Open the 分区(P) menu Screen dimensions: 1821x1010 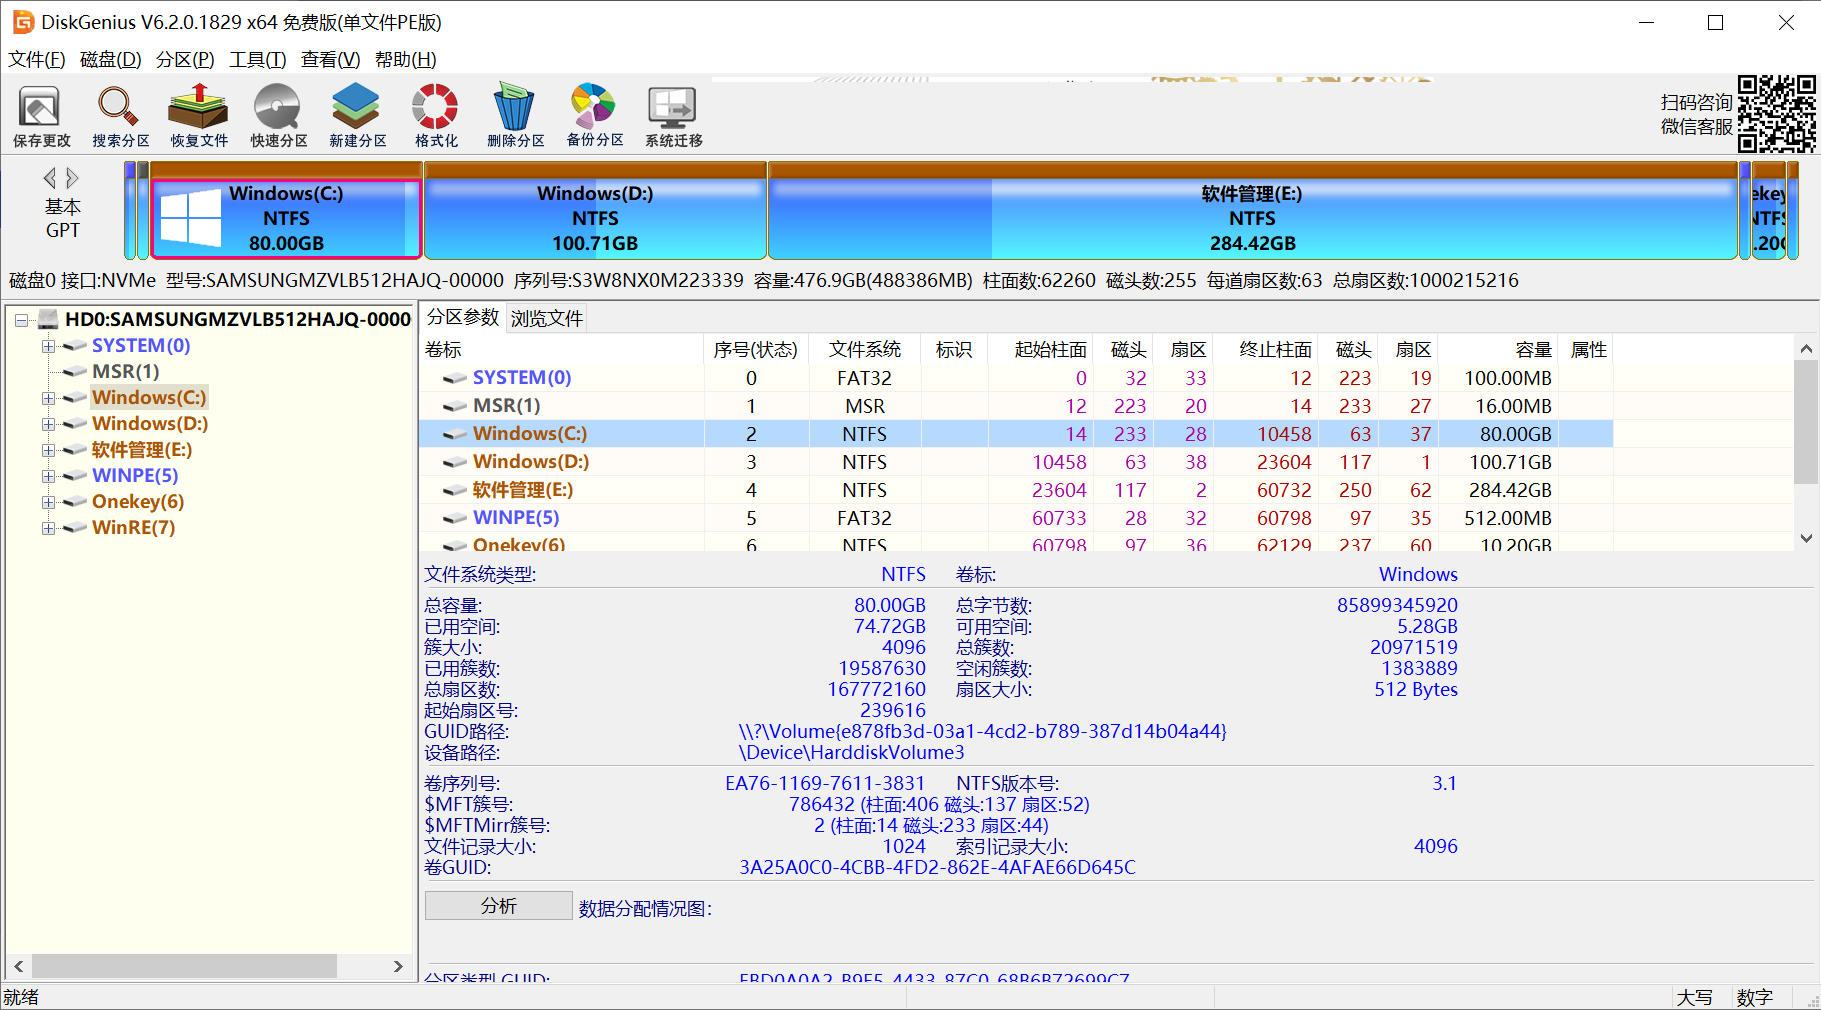coord(185,60)
